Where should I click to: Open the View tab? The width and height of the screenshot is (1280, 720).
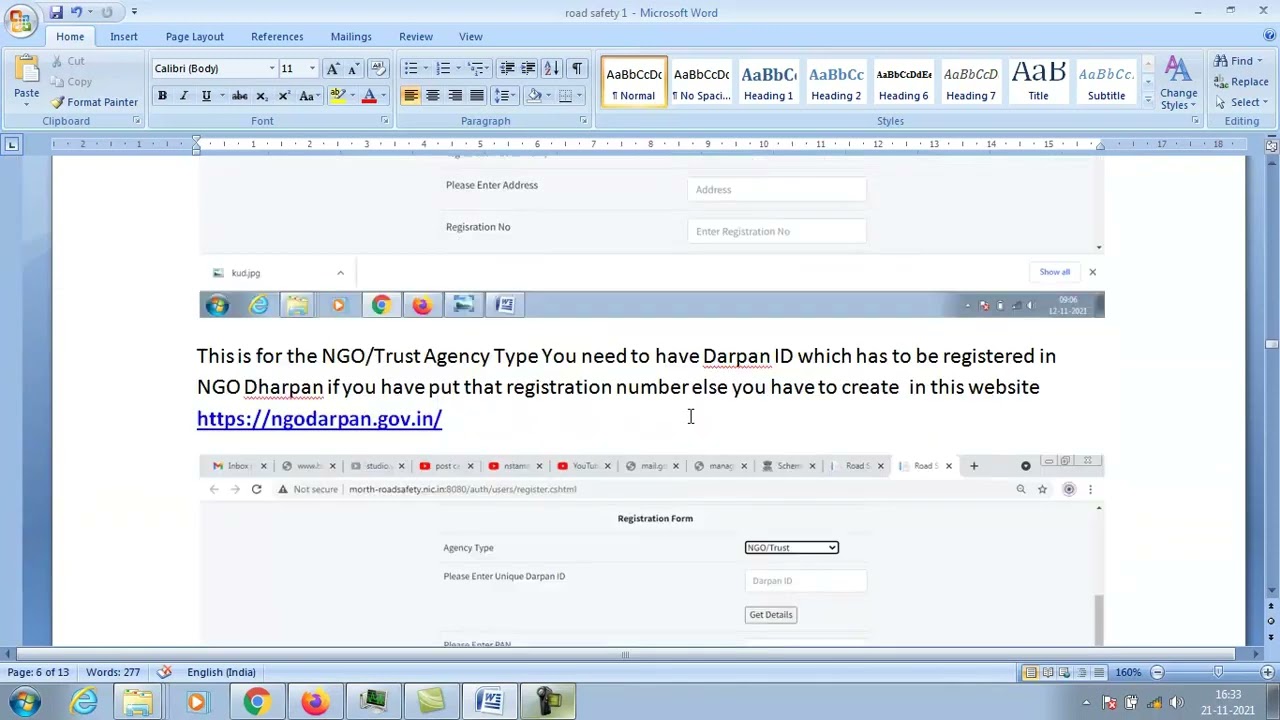[x=470, y=37]
